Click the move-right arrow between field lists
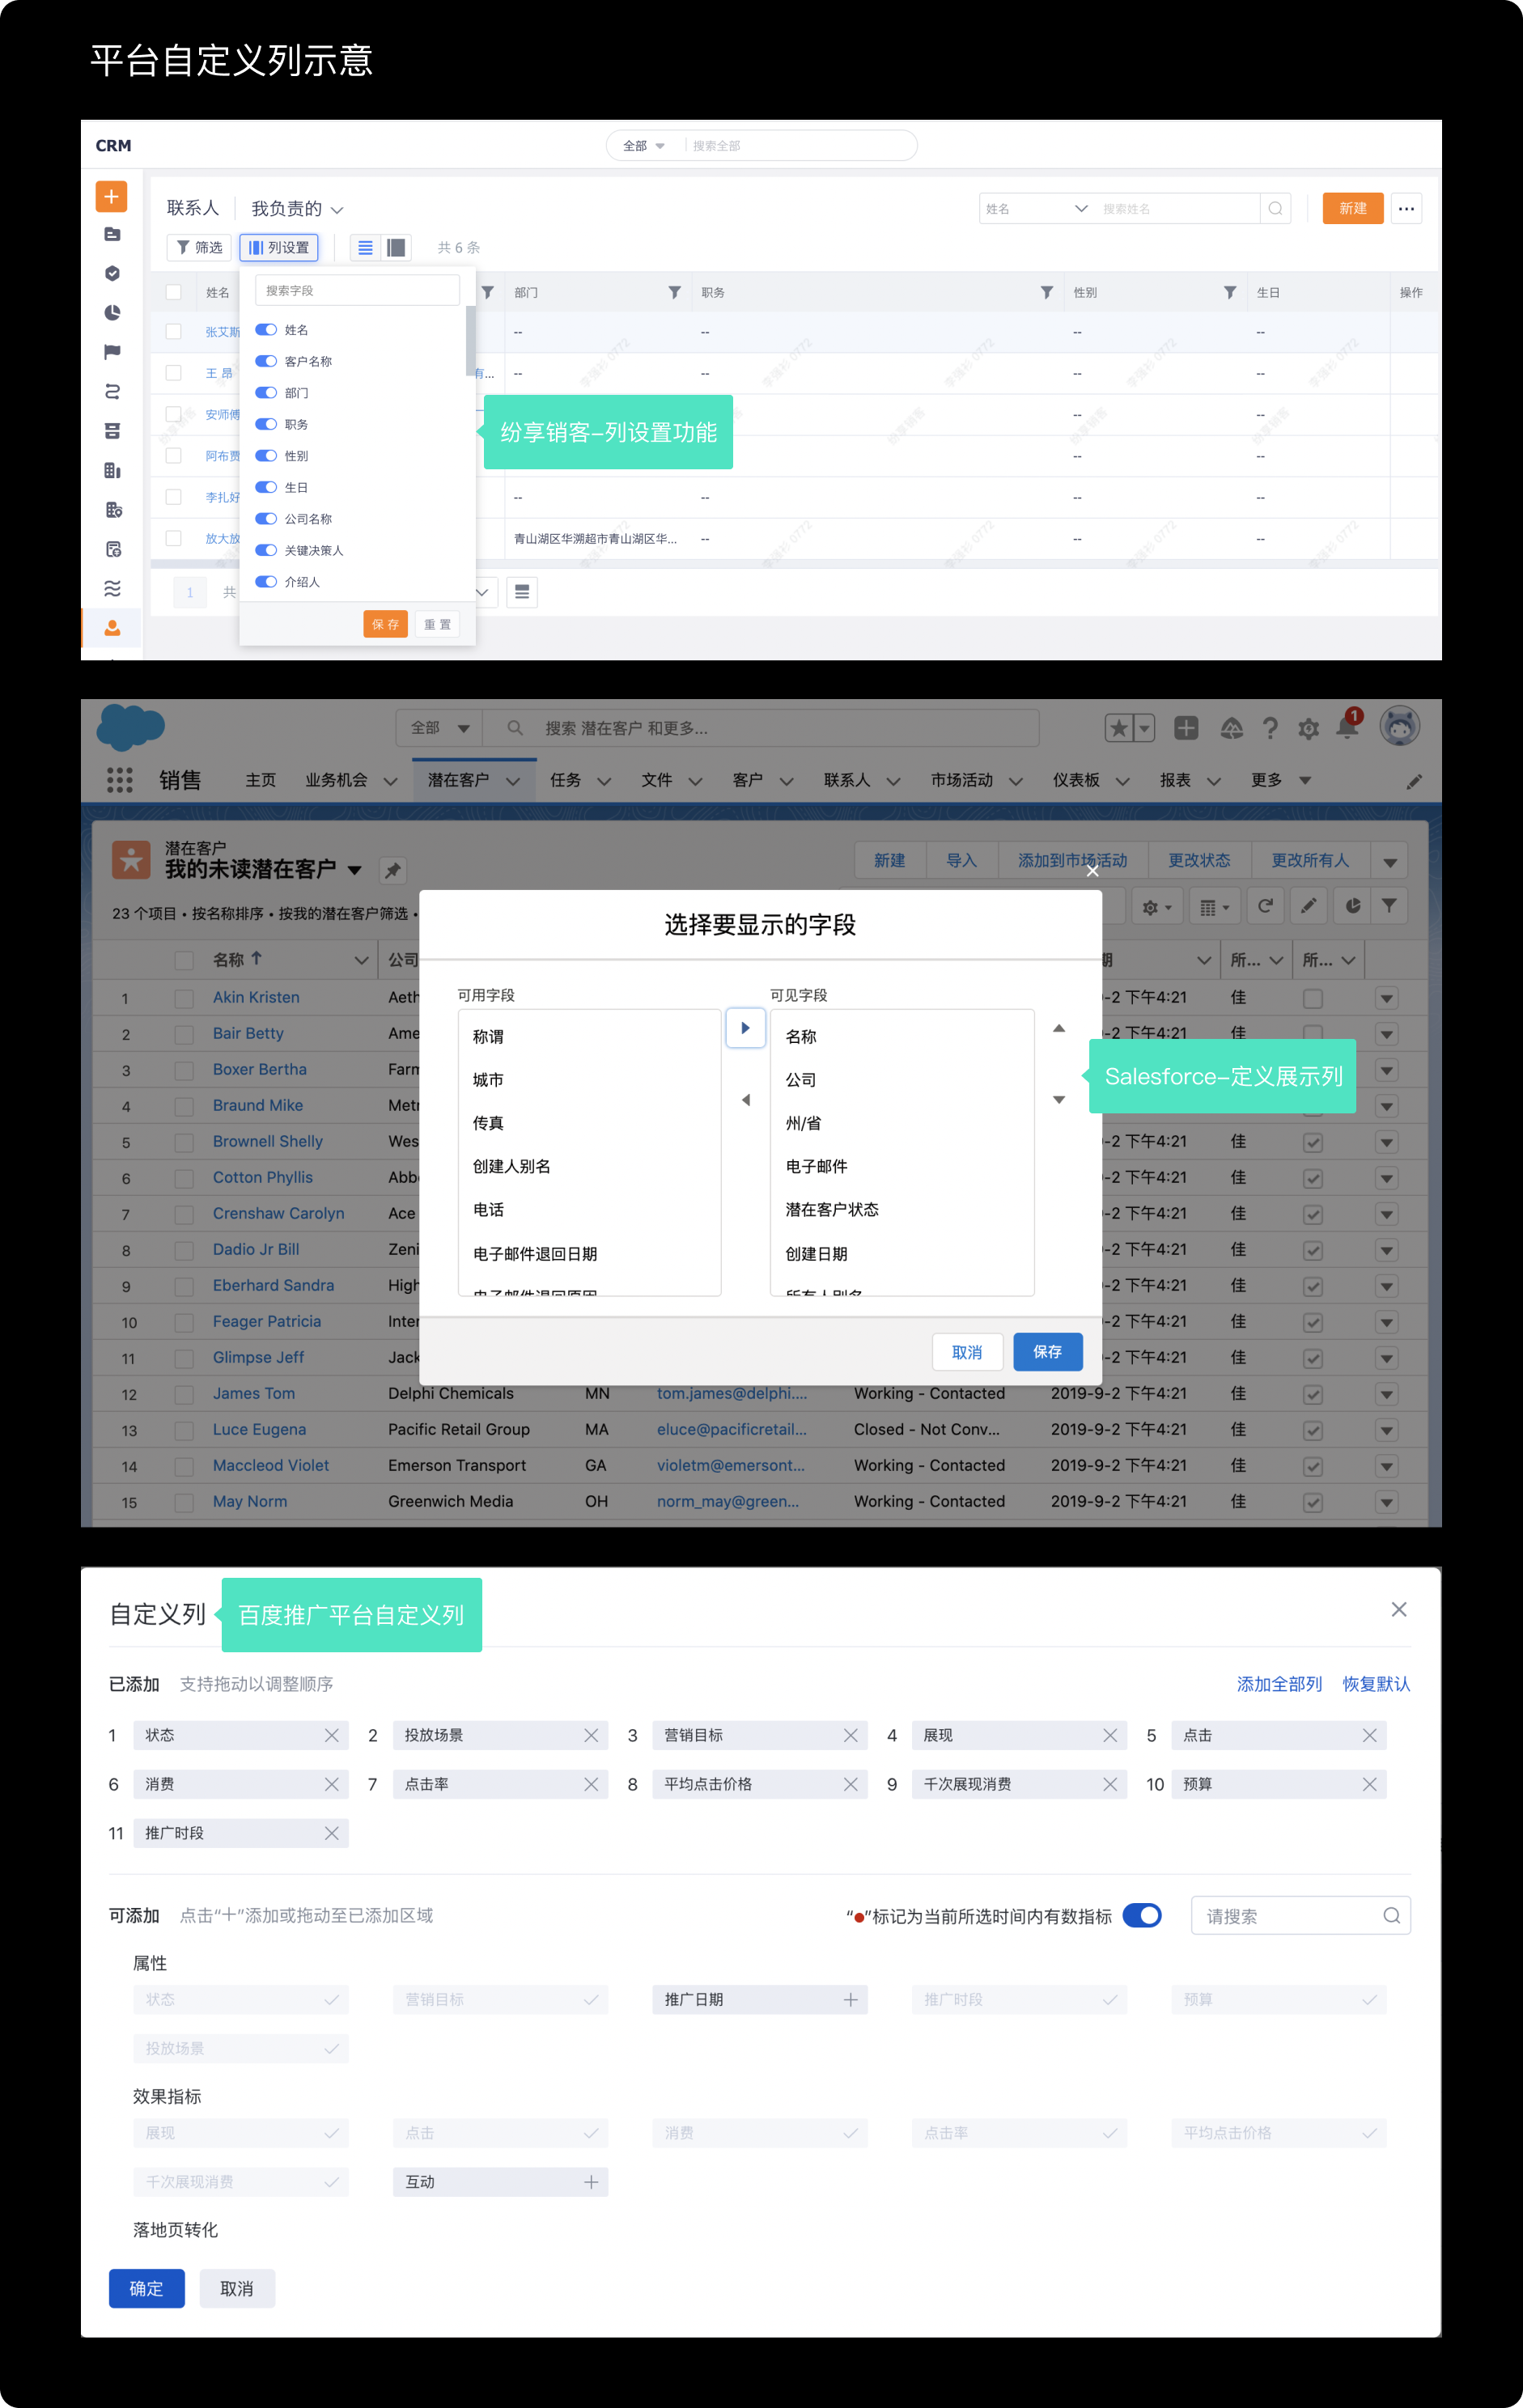The height and width of the screenshot is (2408, 1523). coord(745,1028)
